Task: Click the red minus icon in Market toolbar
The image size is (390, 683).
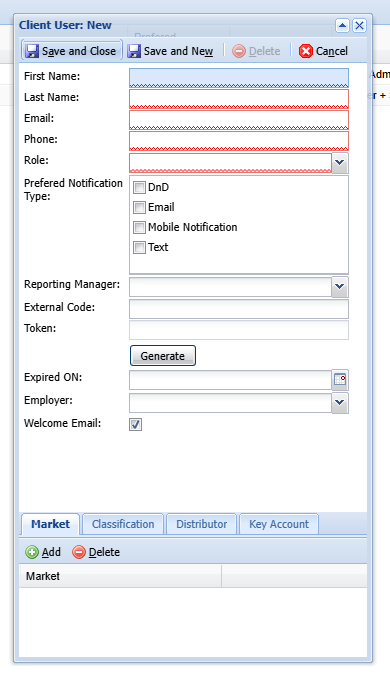Action: click(79, 552)
